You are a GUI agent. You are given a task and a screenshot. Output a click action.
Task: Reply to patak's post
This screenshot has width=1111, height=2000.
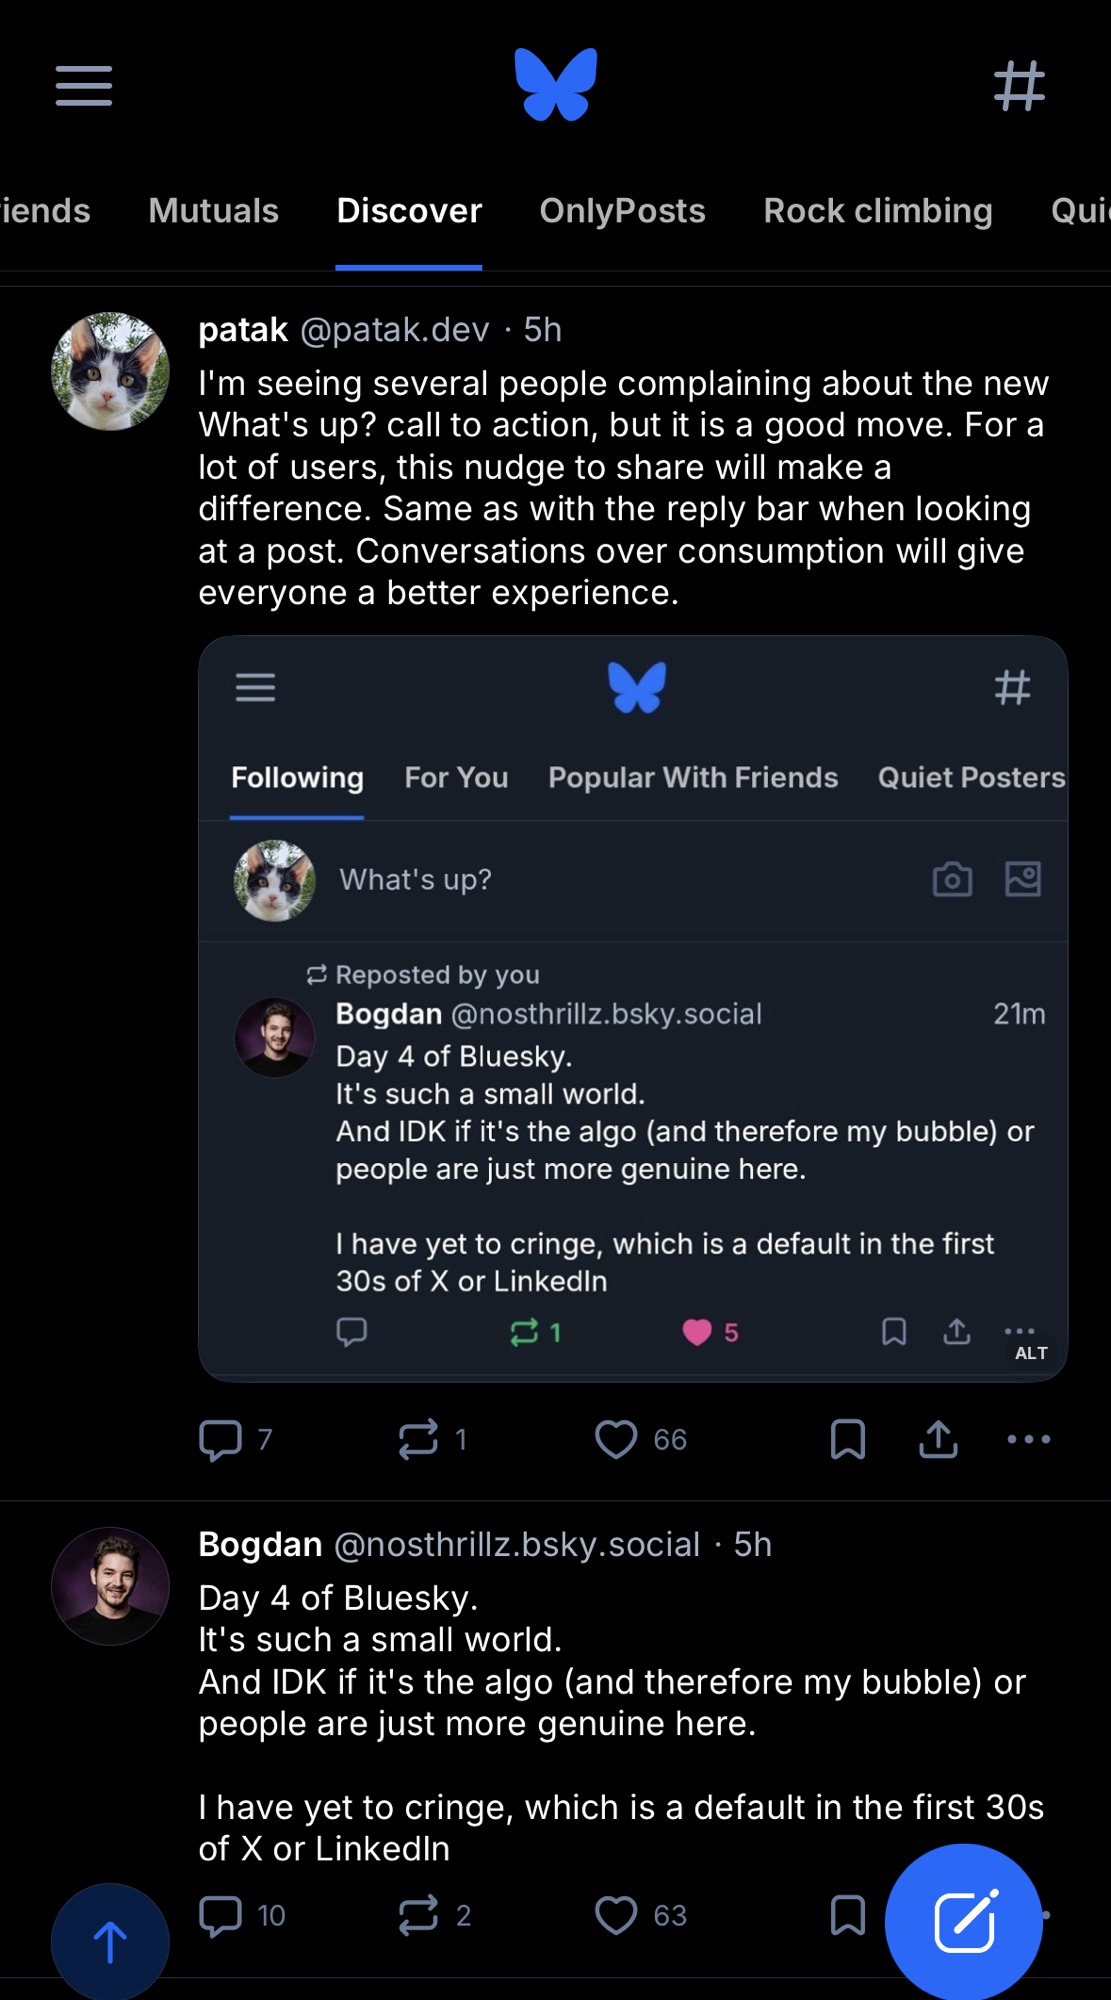pyautogui.click(x=221, y=1440)
